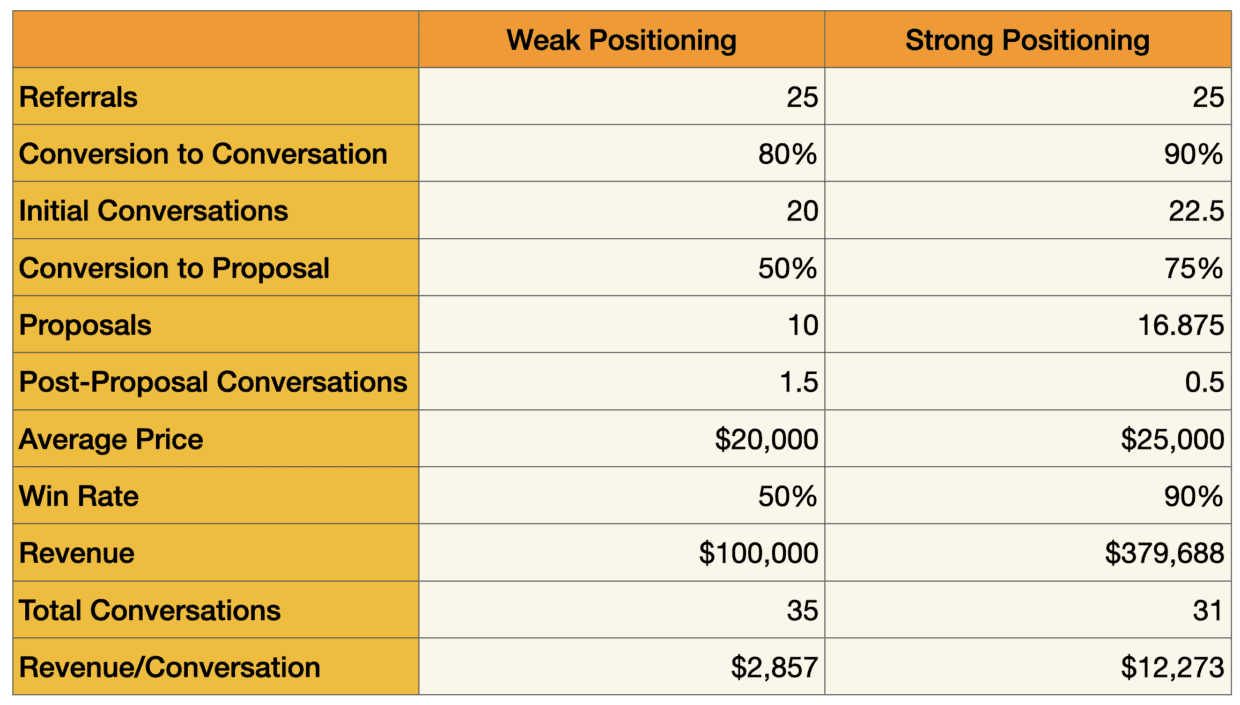Click the 22.5 initial conversations cell
Image resolution: width=1240 pixels, height=705 pixels.
[1028, 211]
